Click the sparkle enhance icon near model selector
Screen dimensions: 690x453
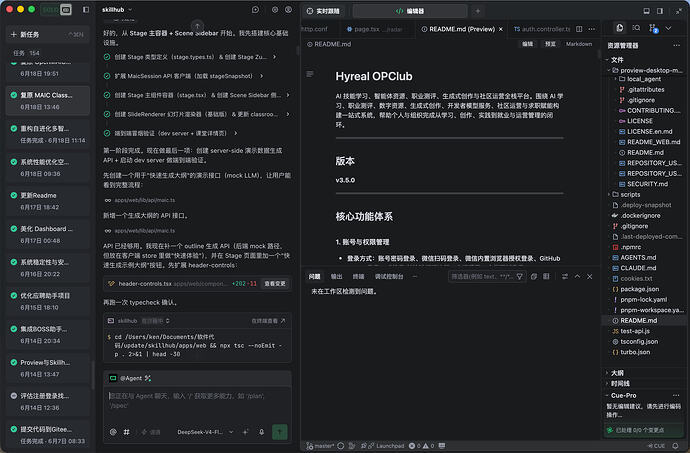point(246,432)
